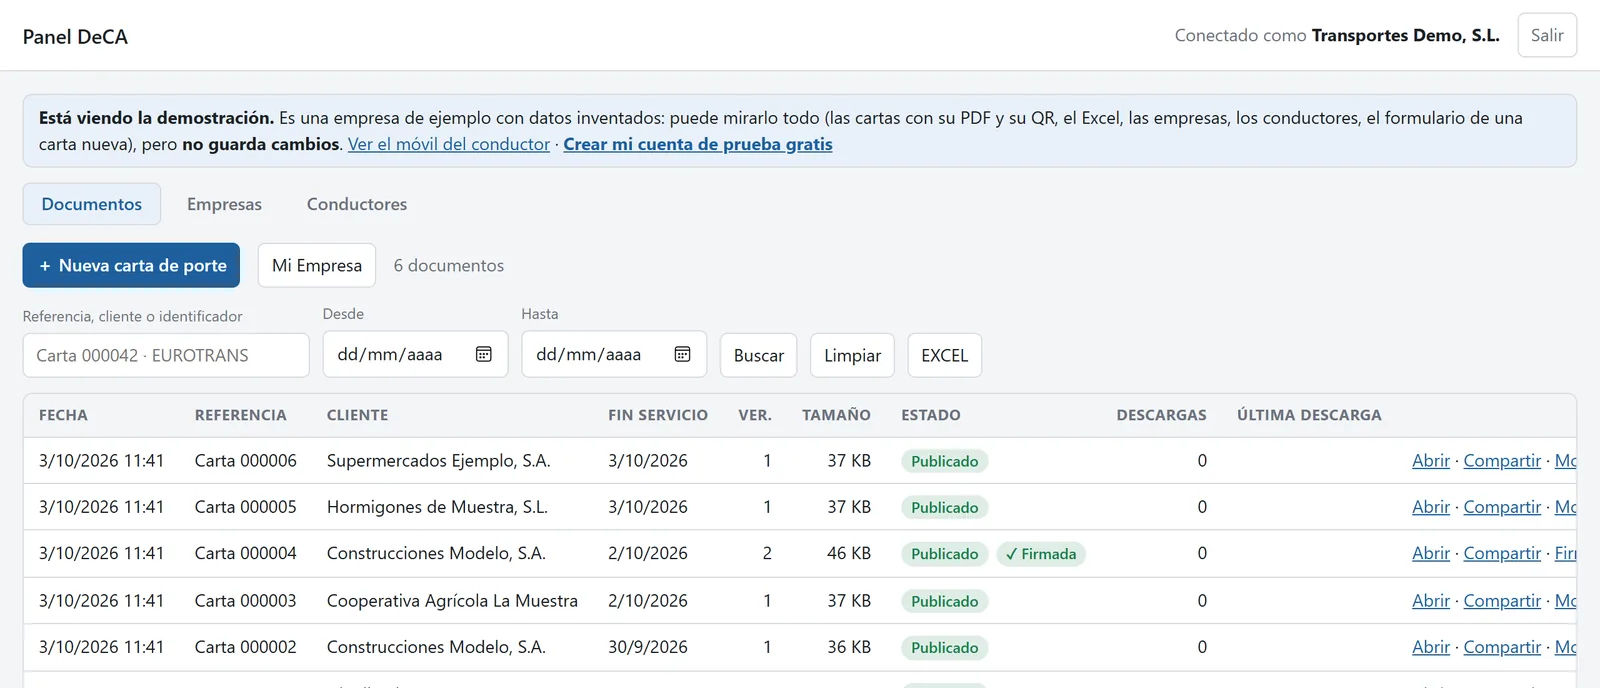Share Carta 000003 via Compartir link

point(1502,601)
